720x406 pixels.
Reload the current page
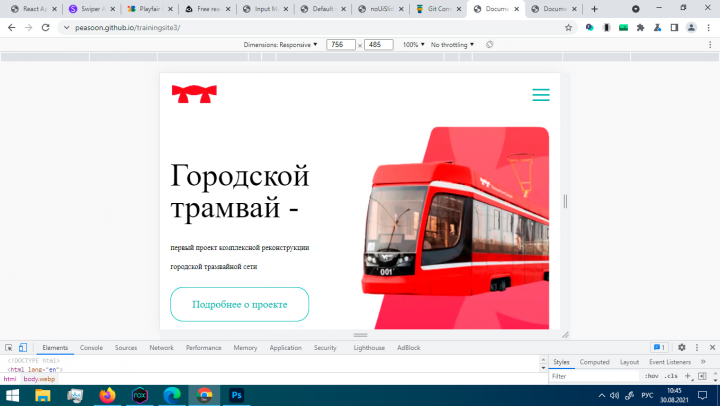coord(45,28)
